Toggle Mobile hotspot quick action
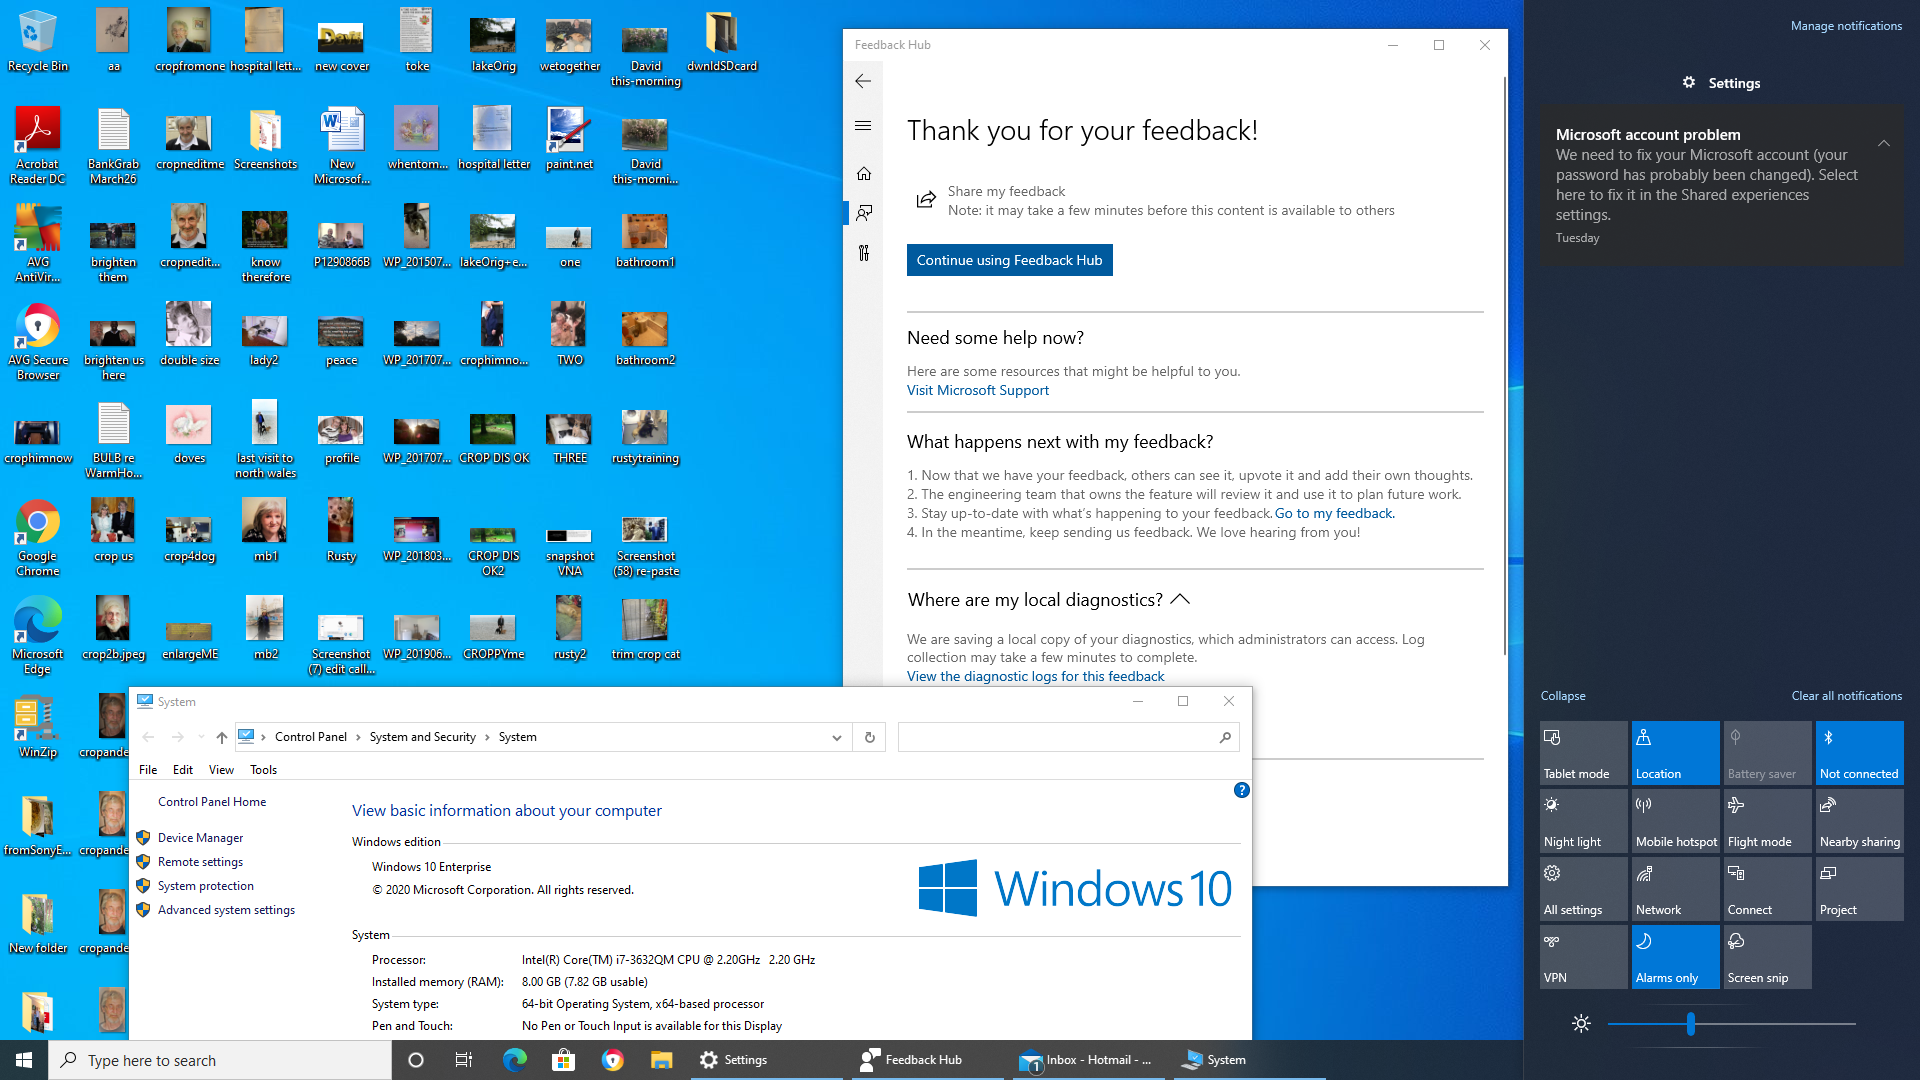 [1675, 821]
